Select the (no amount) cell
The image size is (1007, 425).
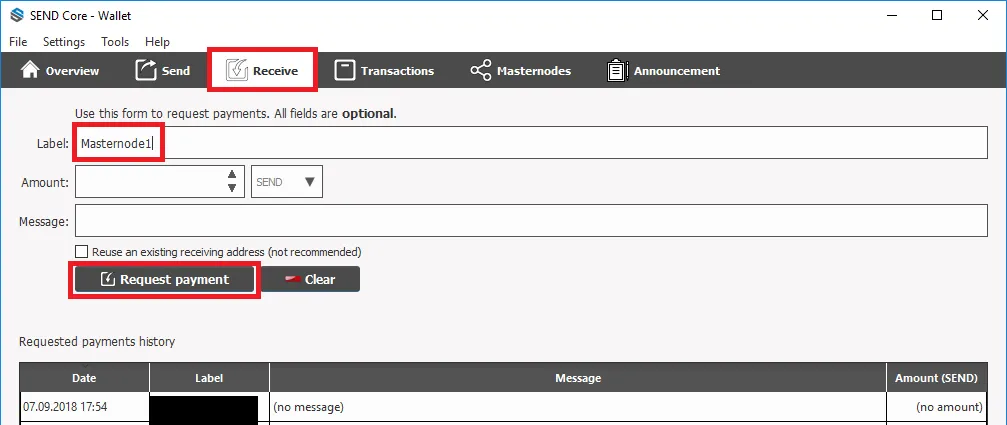point(937,407)
